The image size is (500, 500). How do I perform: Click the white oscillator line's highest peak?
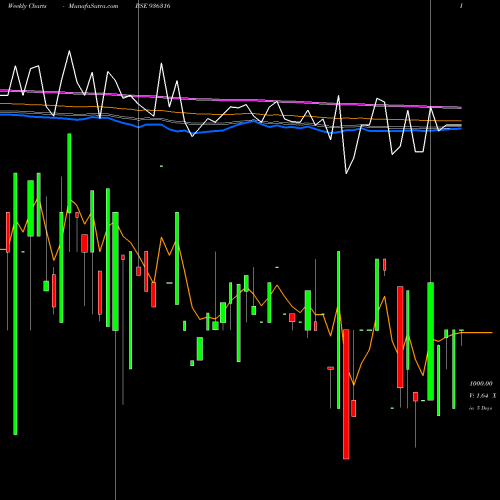click(x=69, y=51)
